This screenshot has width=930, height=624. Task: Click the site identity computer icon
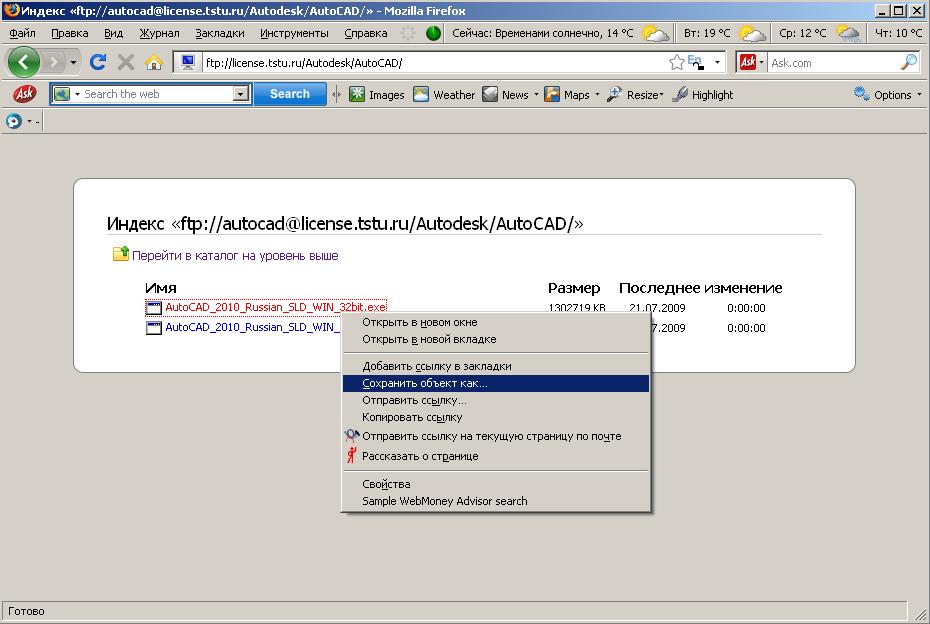(187, 62)
